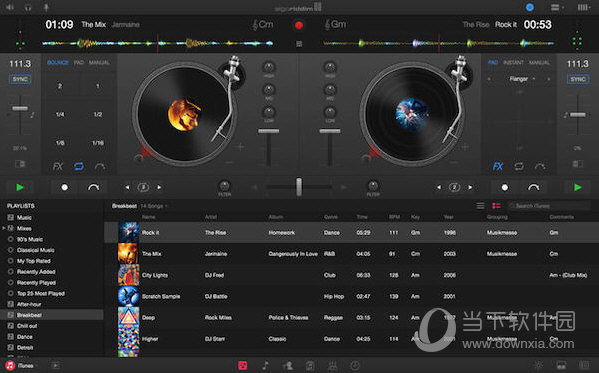Open FX panel on right deck
This screenshot has width=599, height=373.
[x=498, y=166]
